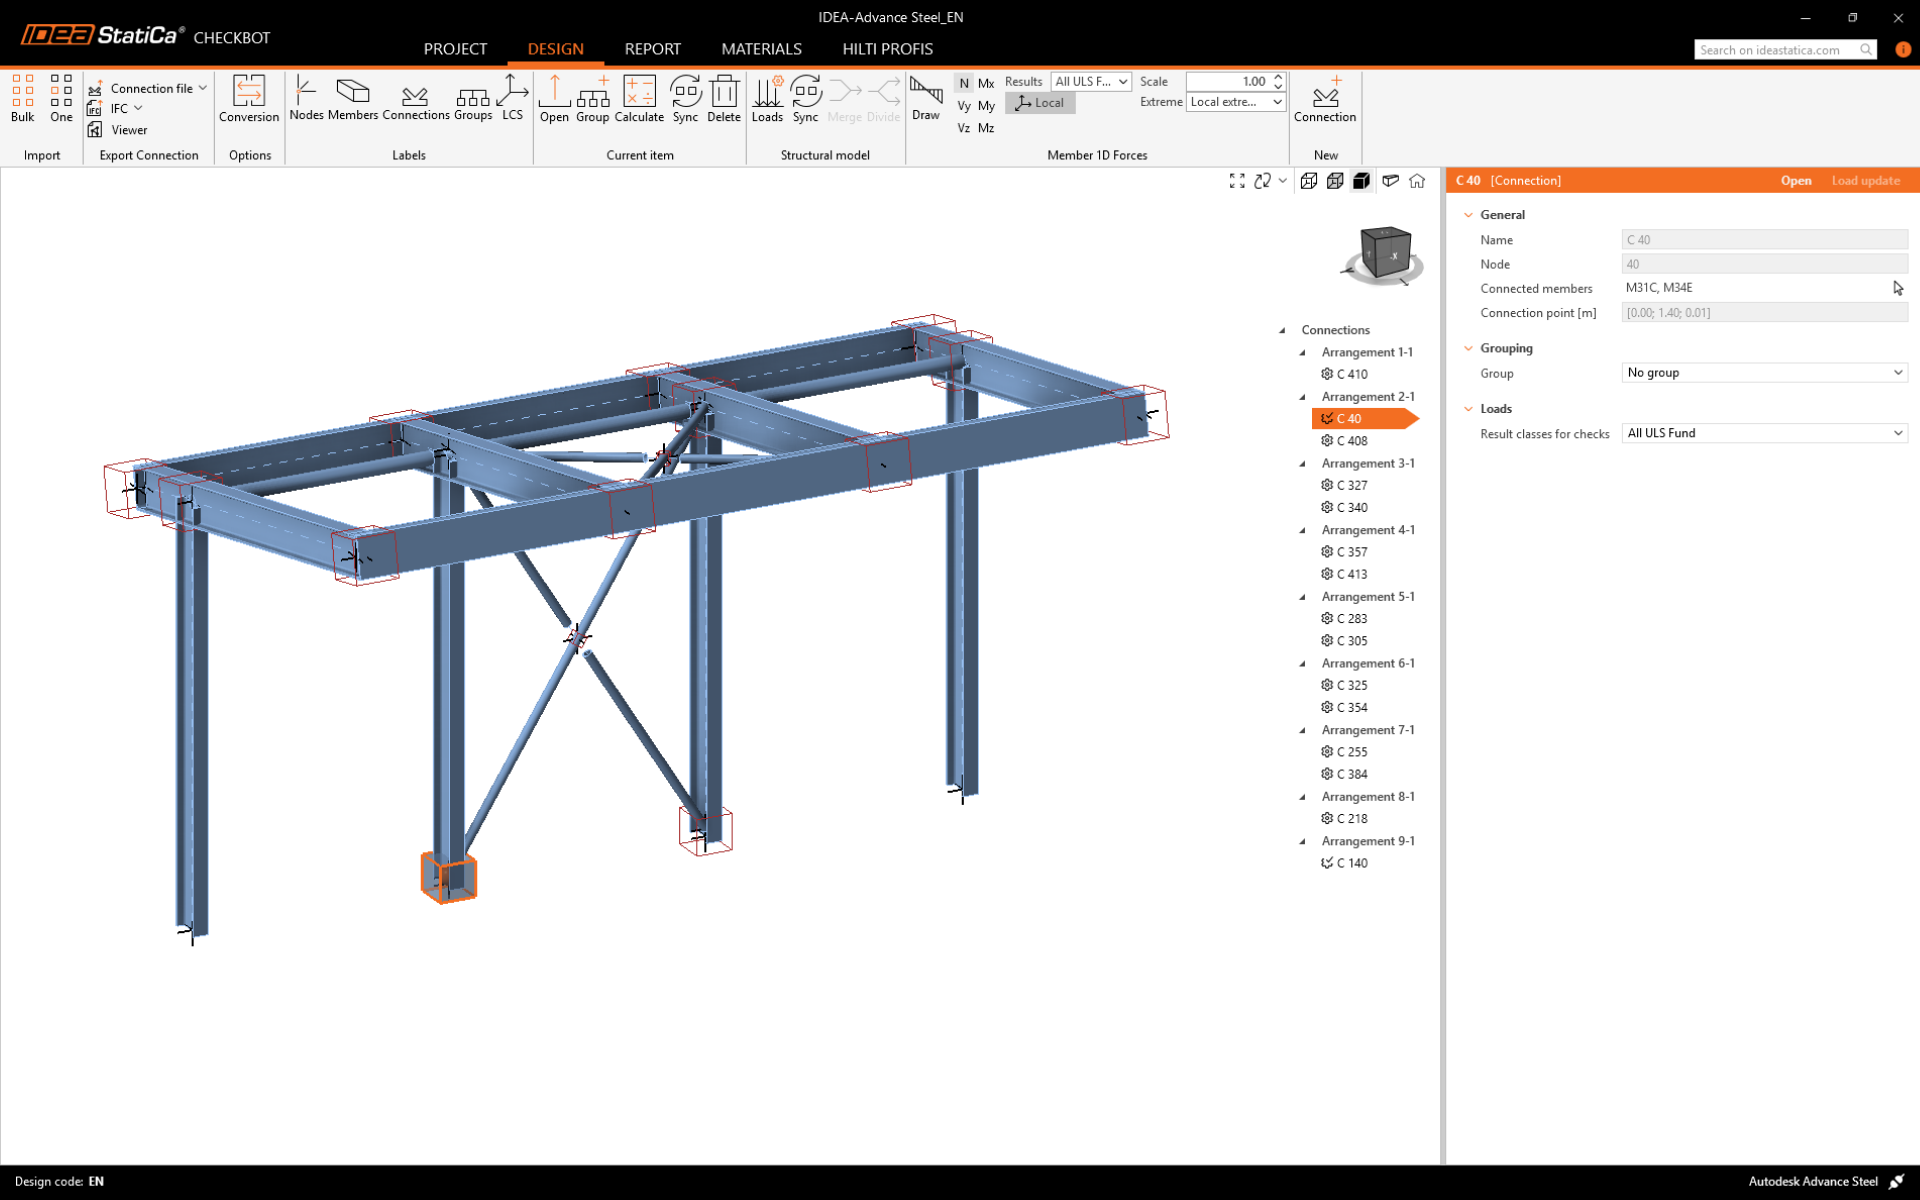Viewport: 1920px width, 1200px height.
Task: Open the Group dropdown showing No group
Action: pos(1763,373)
